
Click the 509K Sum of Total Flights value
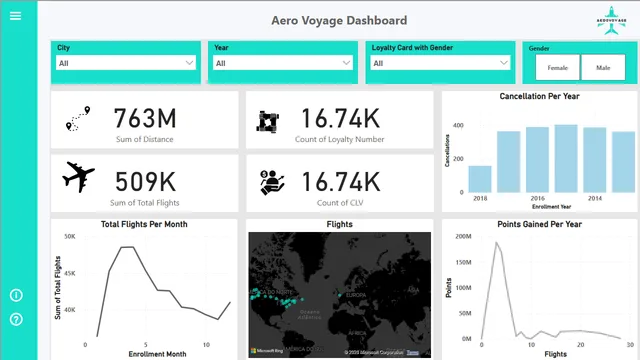145,182
